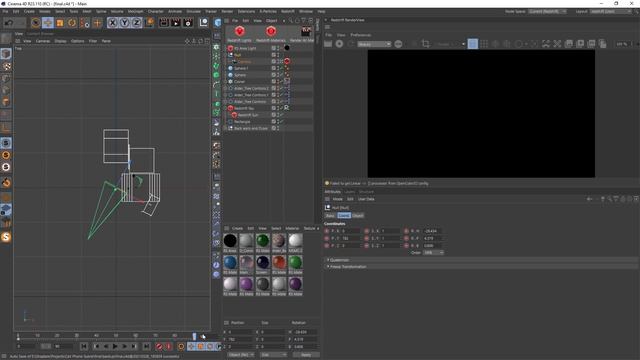This screenshot has height=360, width=640.
Task: Open viewport Display menu
Action: point(60,41)
